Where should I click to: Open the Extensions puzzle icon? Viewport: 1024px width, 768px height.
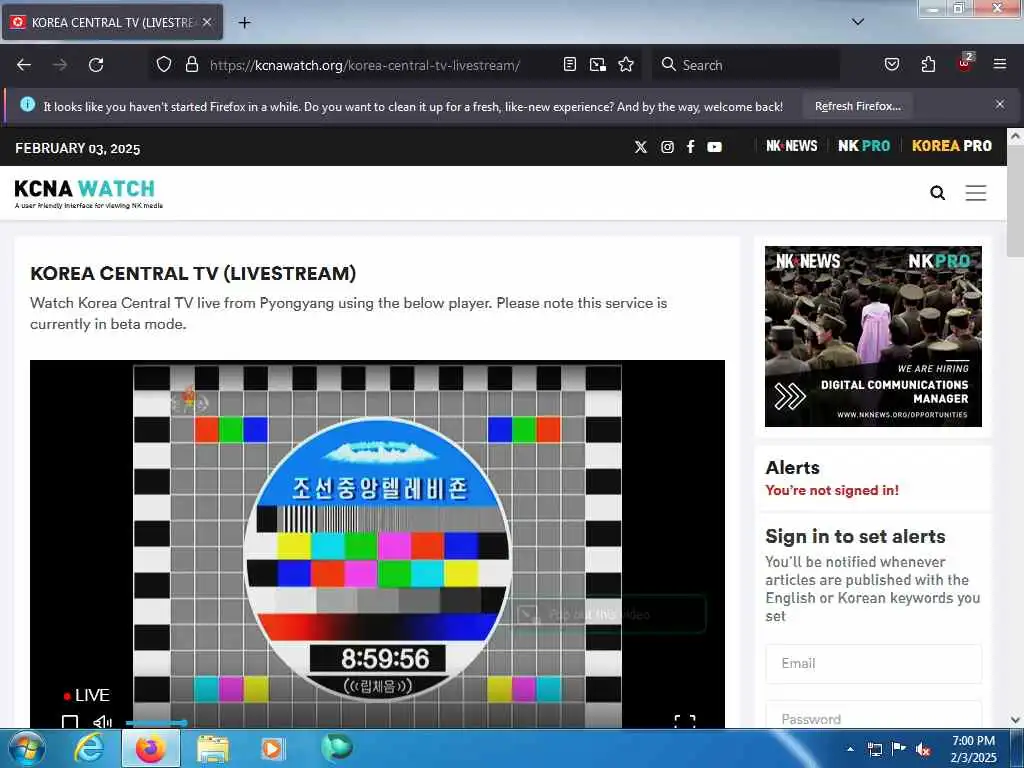tap(928, 64)
